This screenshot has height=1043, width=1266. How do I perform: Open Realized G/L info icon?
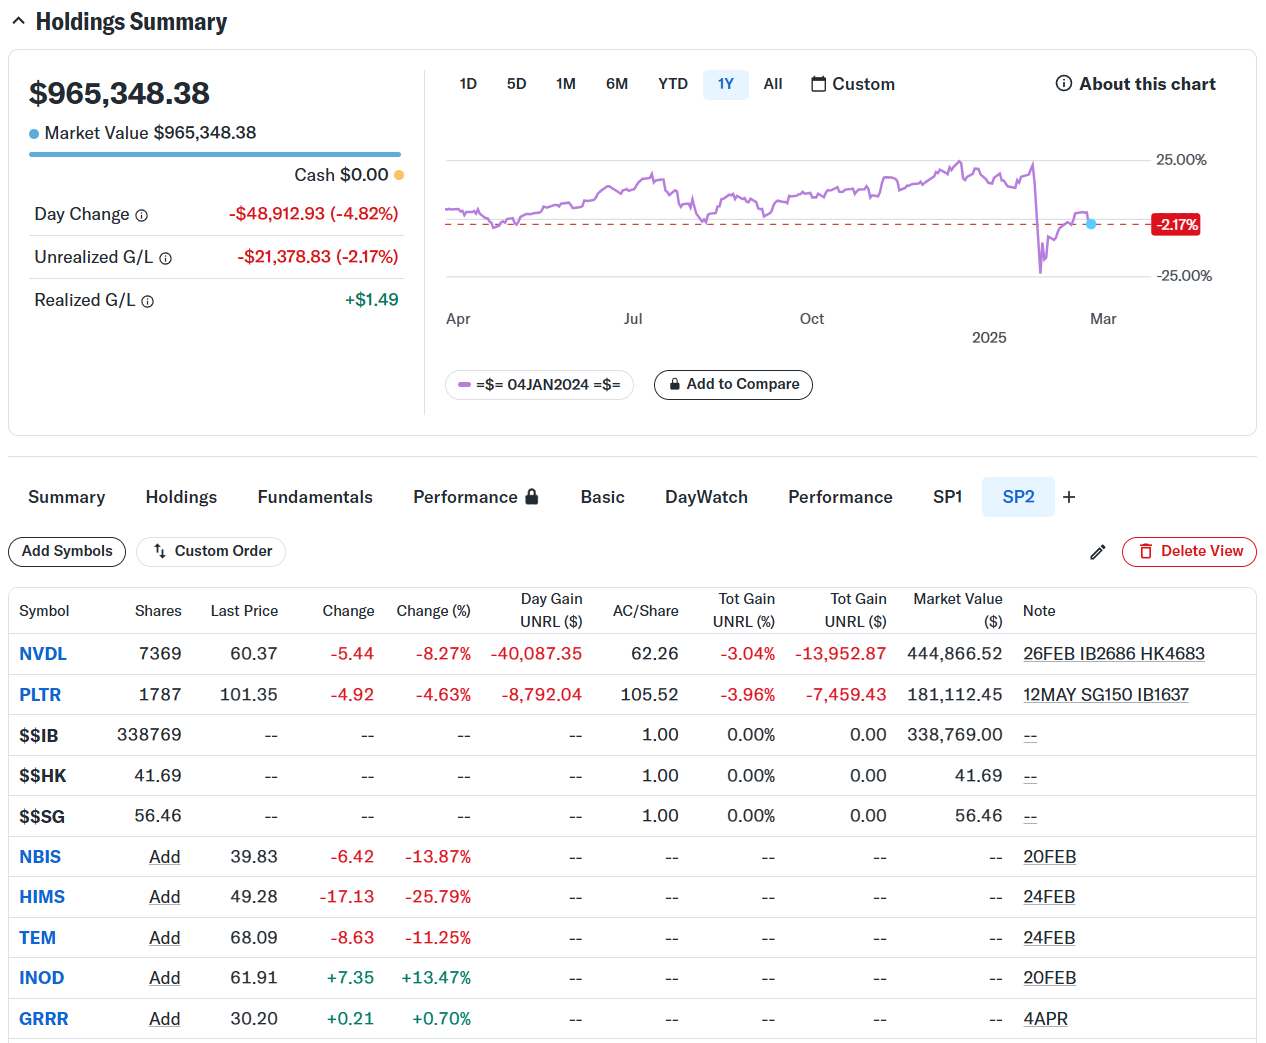(x=148, y=301)
